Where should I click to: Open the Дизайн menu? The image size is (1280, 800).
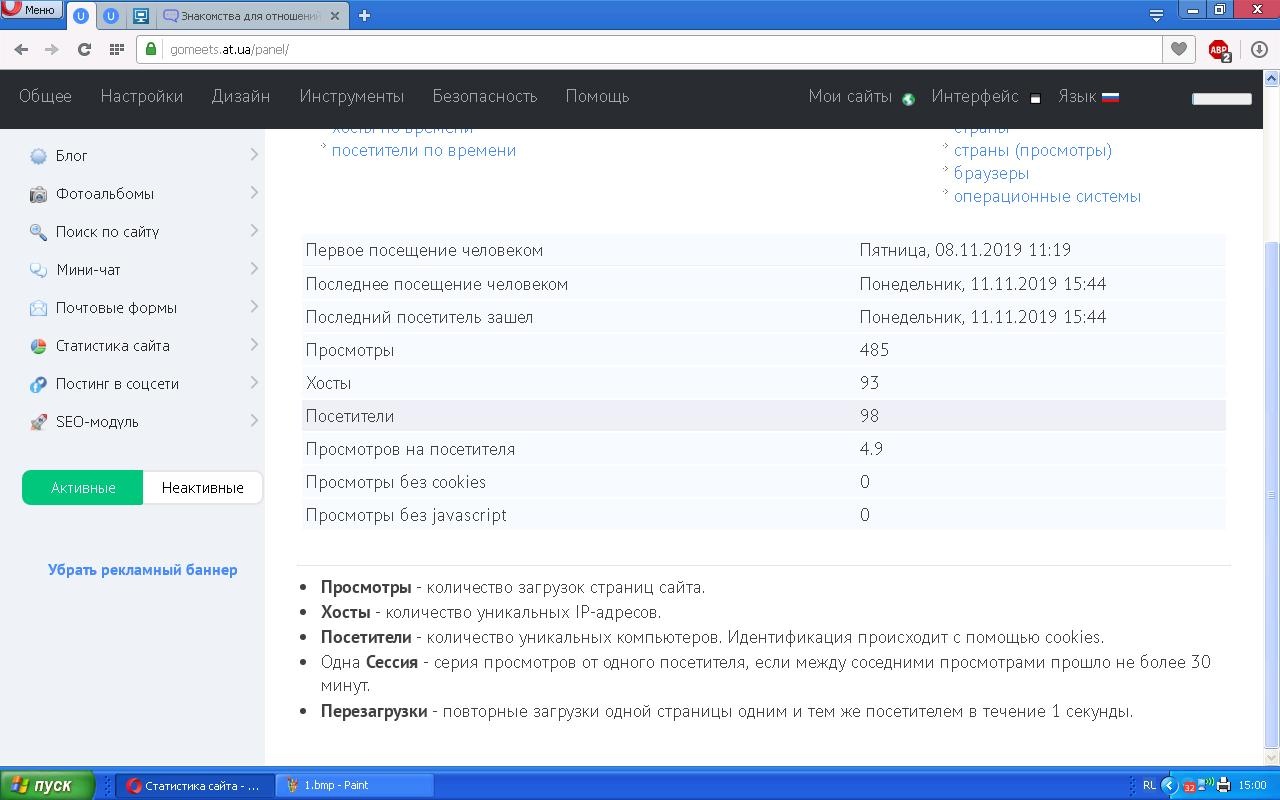(x=241, y=96)
